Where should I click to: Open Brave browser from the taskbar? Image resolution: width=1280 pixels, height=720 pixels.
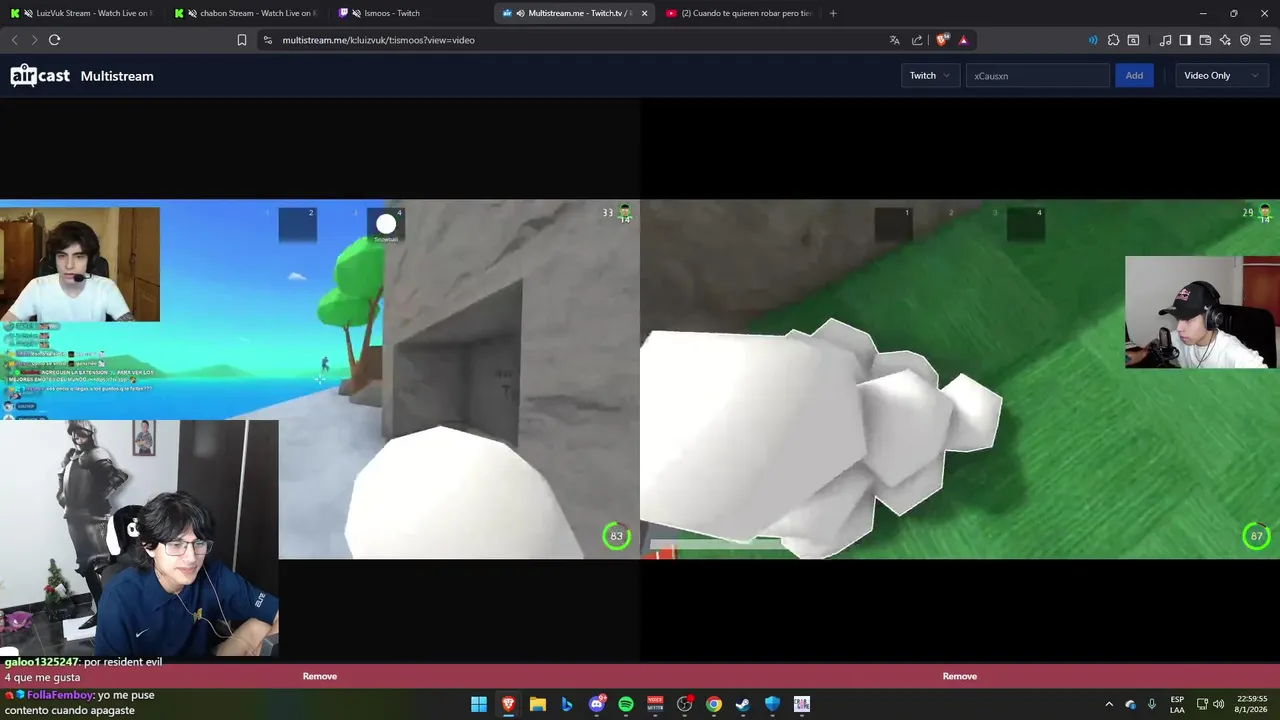[x=508, y=704]
